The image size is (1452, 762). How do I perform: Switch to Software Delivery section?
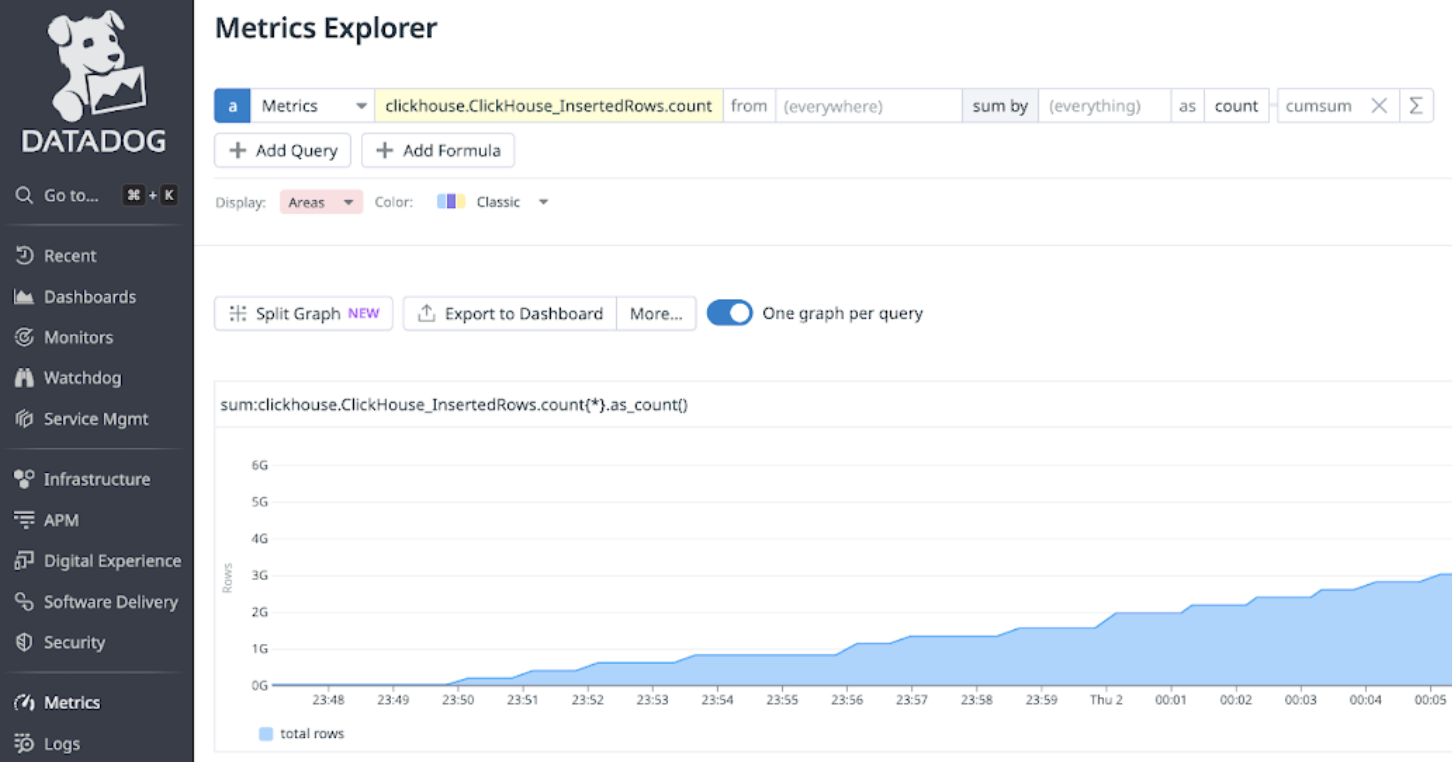tap(110, 601)
